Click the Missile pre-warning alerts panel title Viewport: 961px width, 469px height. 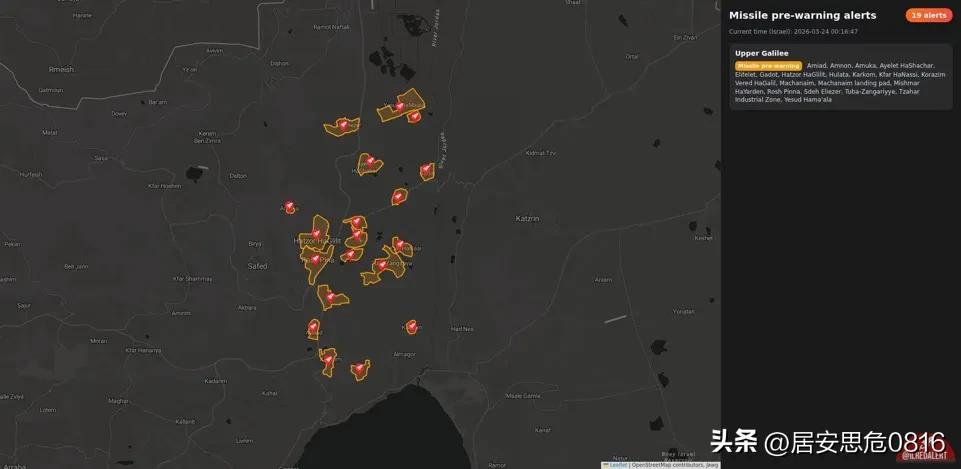(802, 15)
